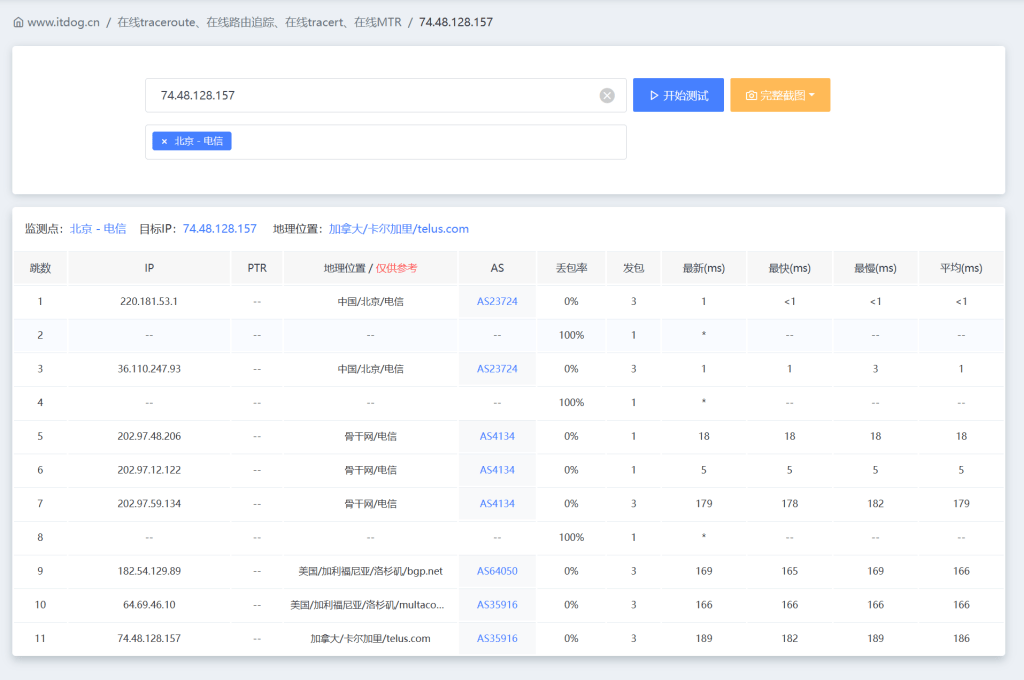Click the 监测点 label
Screen dimensions: 1024x680
pos(44,229)
